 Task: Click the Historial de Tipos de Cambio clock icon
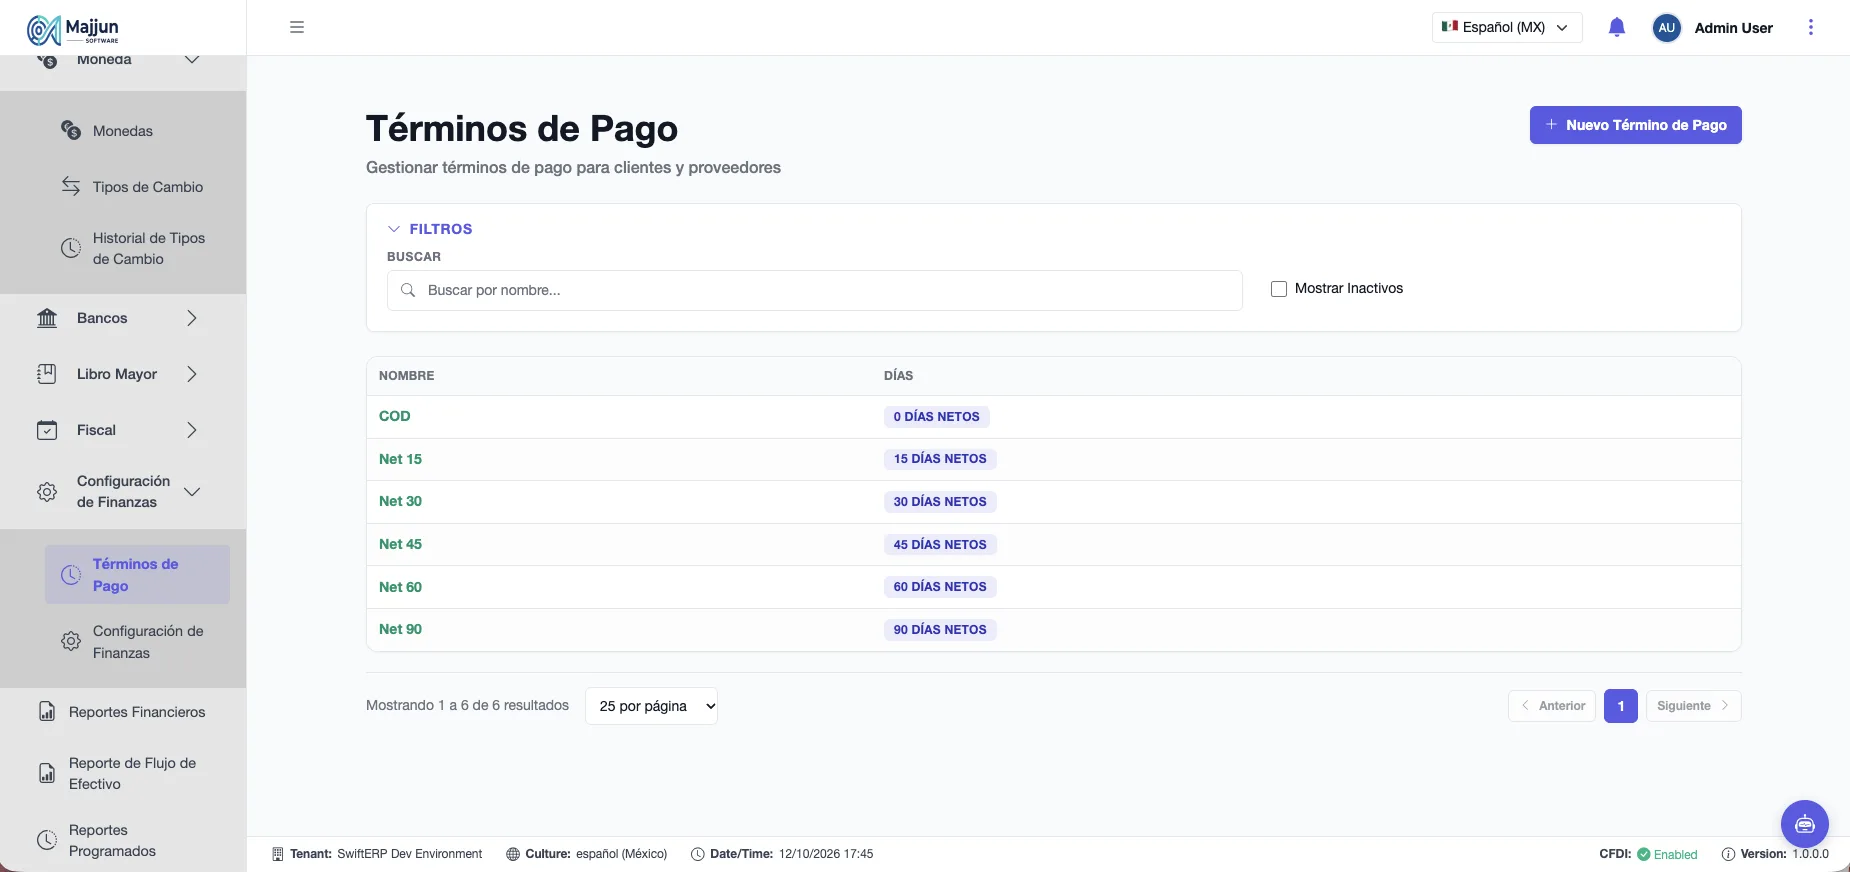point(71,248)
